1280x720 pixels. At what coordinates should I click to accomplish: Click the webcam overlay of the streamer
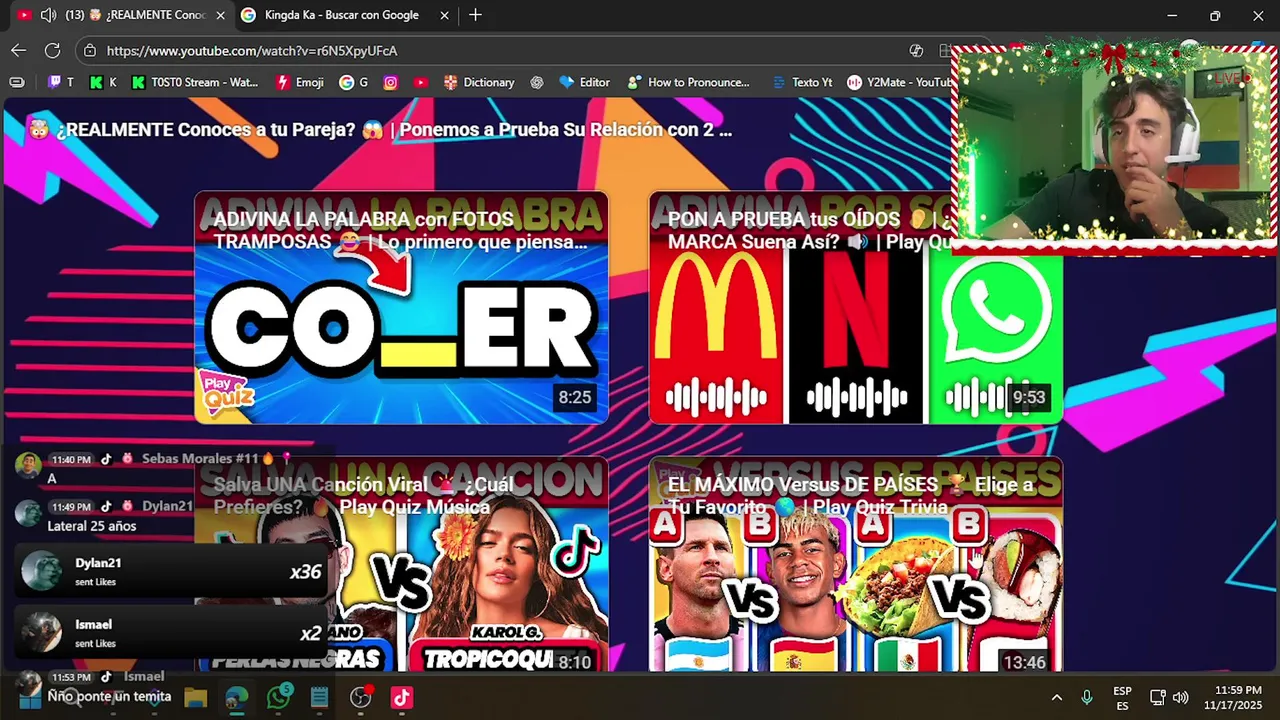click(x=1115, y=147)
